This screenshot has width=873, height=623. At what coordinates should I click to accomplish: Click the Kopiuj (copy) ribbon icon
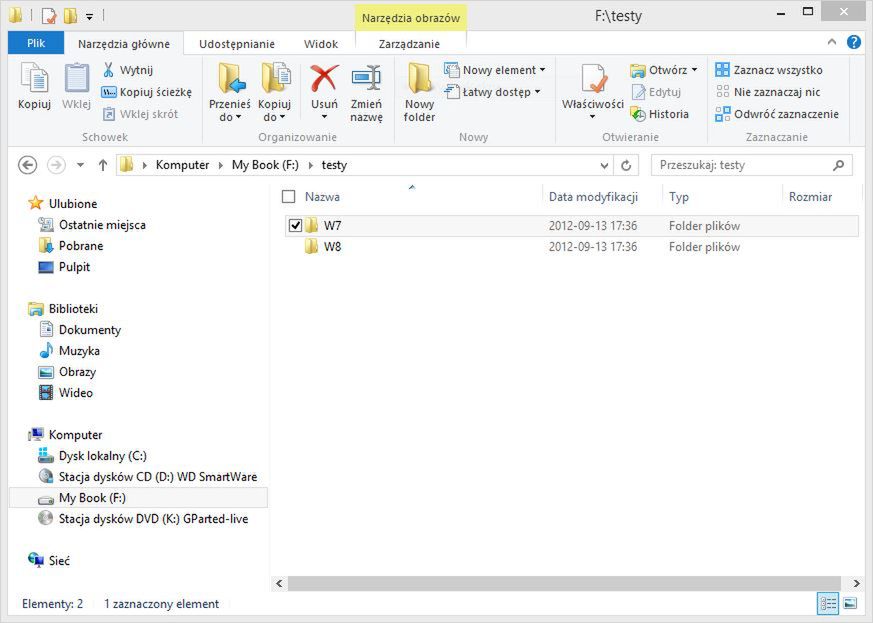tap(34, 78)
